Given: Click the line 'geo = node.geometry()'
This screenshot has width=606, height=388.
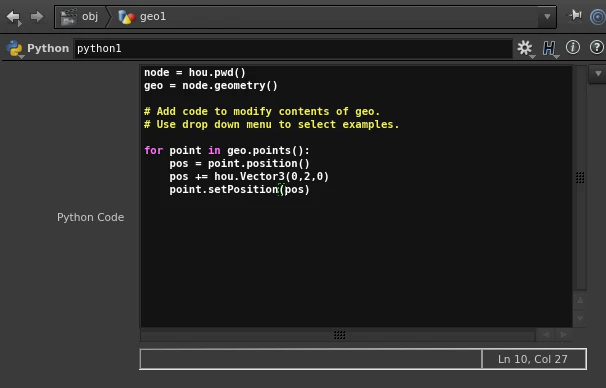Looking at the screenshot, I should click(211, 85).
